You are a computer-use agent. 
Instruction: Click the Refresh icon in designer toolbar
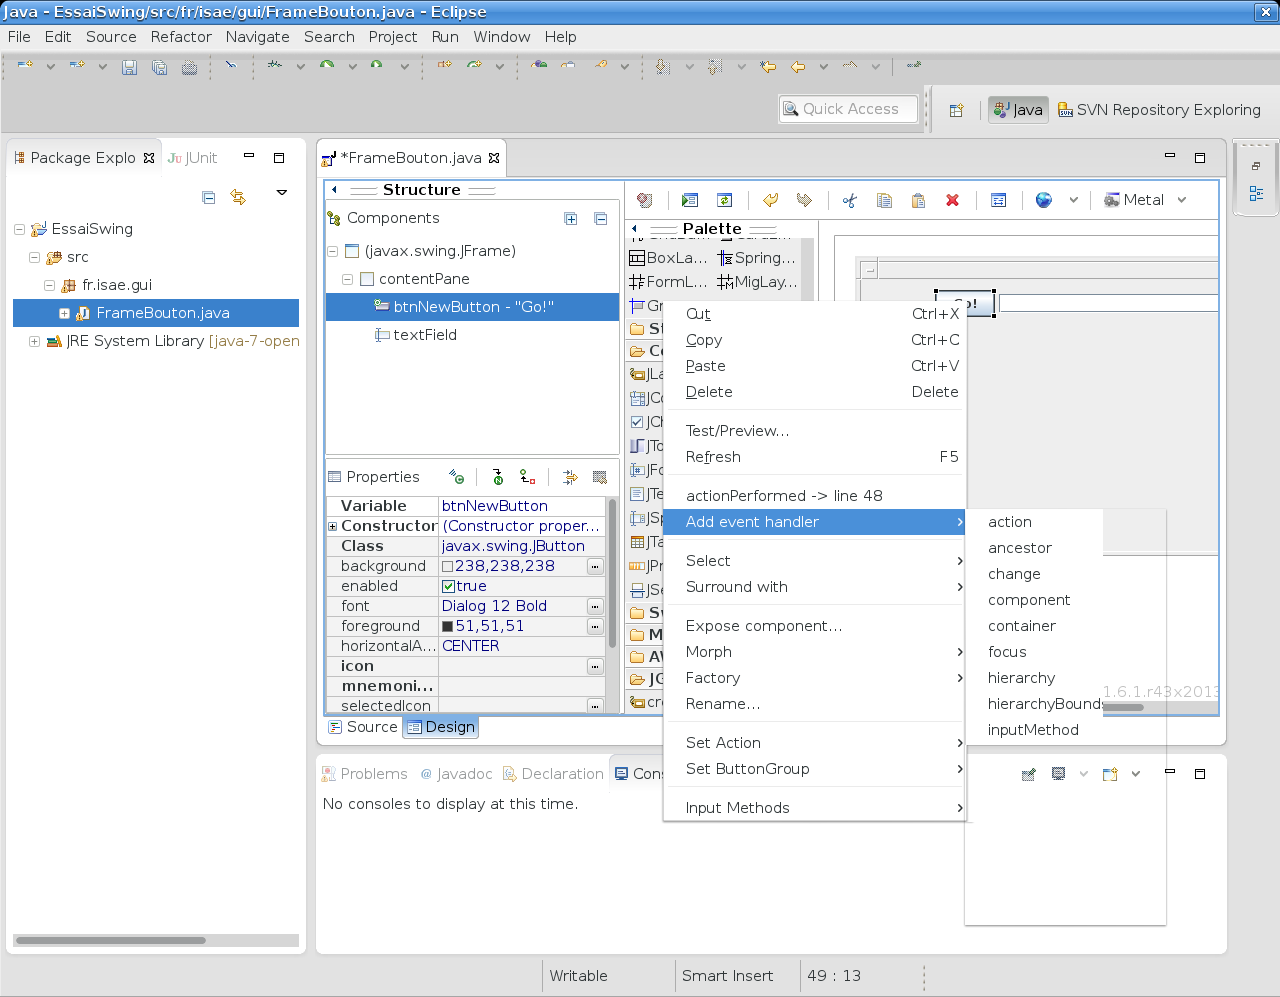click(x=725, y=200)
